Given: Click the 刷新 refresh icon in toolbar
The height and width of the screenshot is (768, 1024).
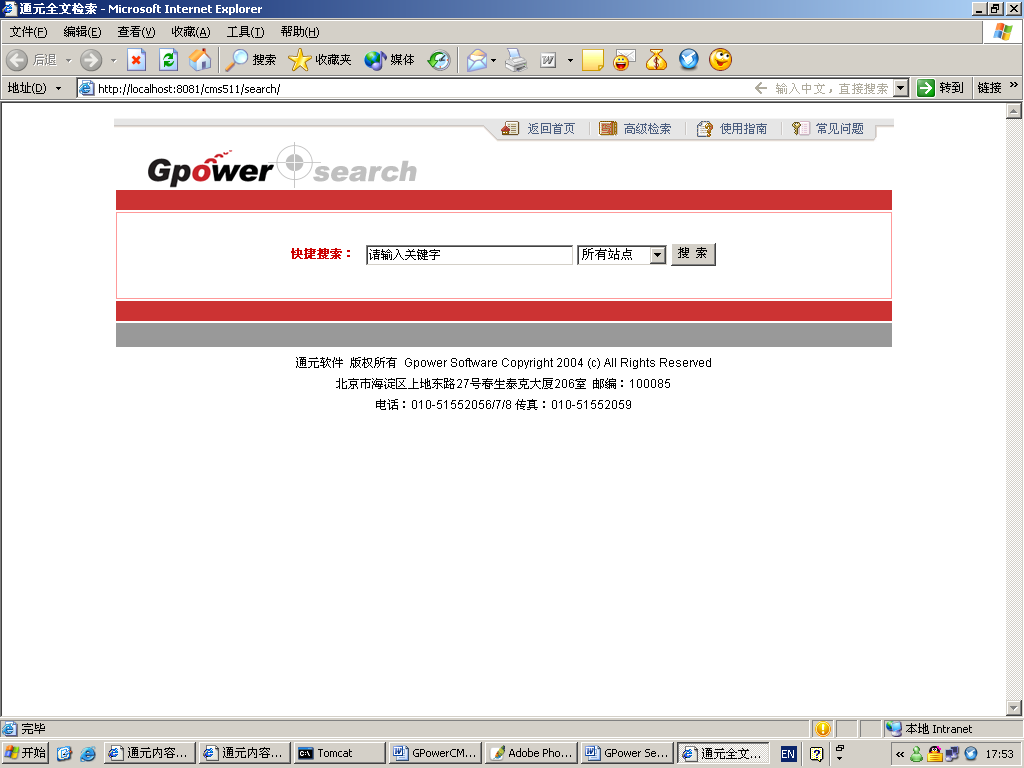Looking at the screenshot, I should (168, 60).
